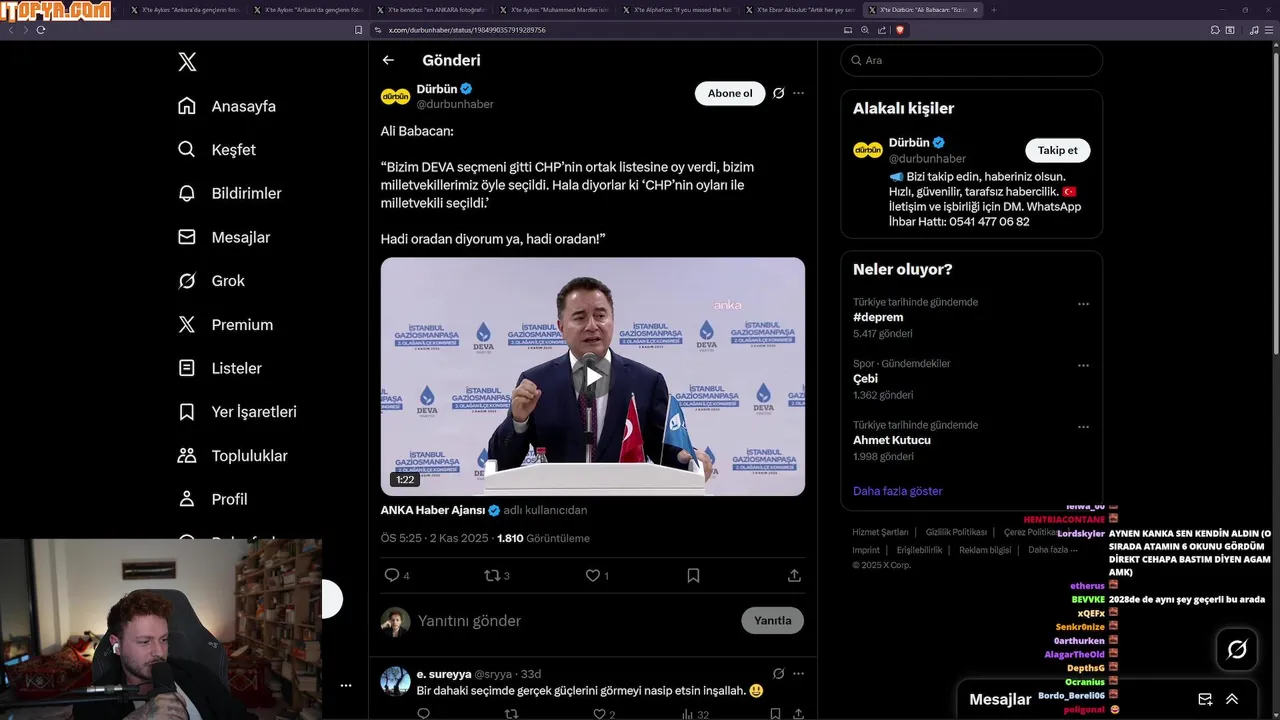The width and height of the screenshot is (1280, 720).
Task: Open Reklam bilgisi footer link
Action: pyautogui.click(x=985, y=550)
